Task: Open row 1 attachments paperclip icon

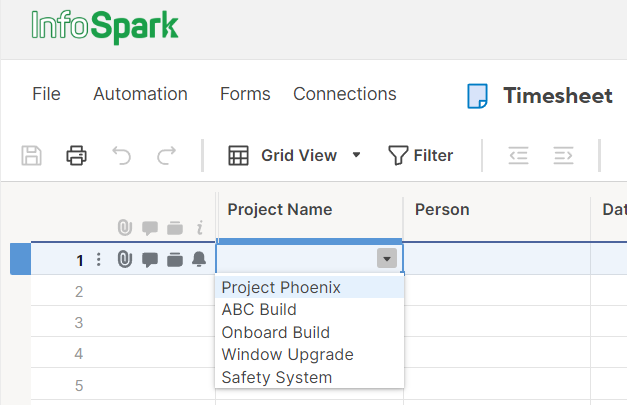Action: (x=125, y=260)
